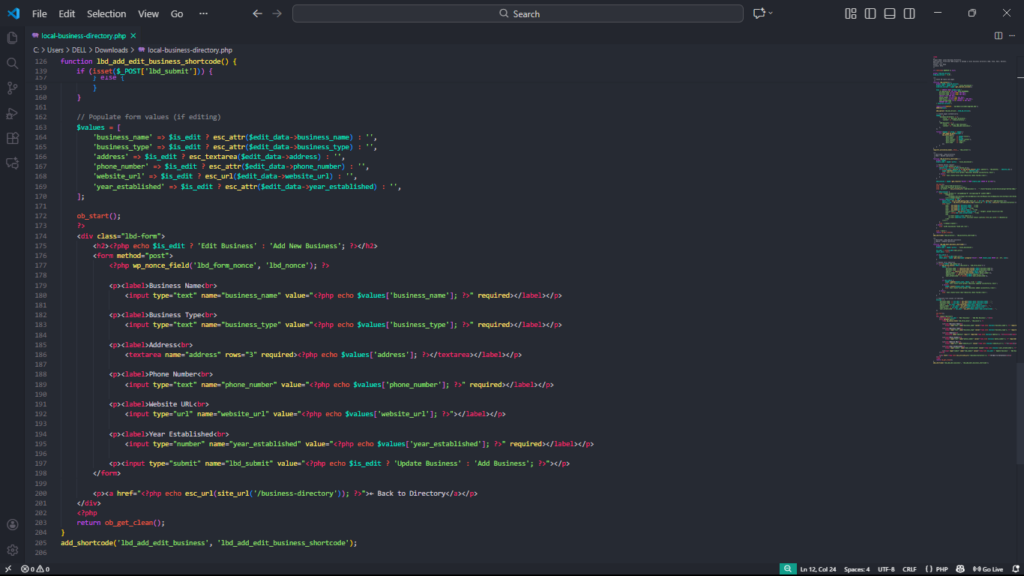
Task: Open the Manage gear icon
Action: 13,550
